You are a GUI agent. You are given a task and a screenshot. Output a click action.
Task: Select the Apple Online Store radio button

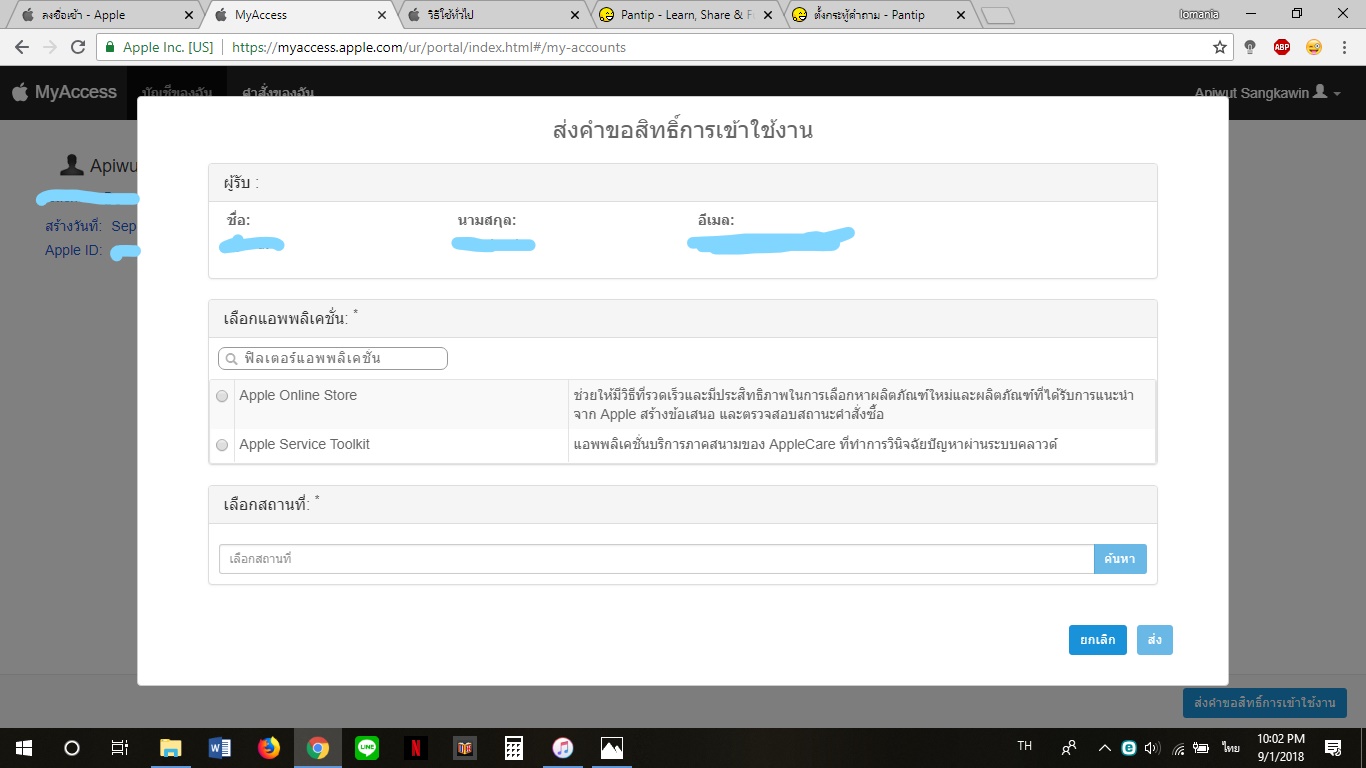[x=222, y=396]
